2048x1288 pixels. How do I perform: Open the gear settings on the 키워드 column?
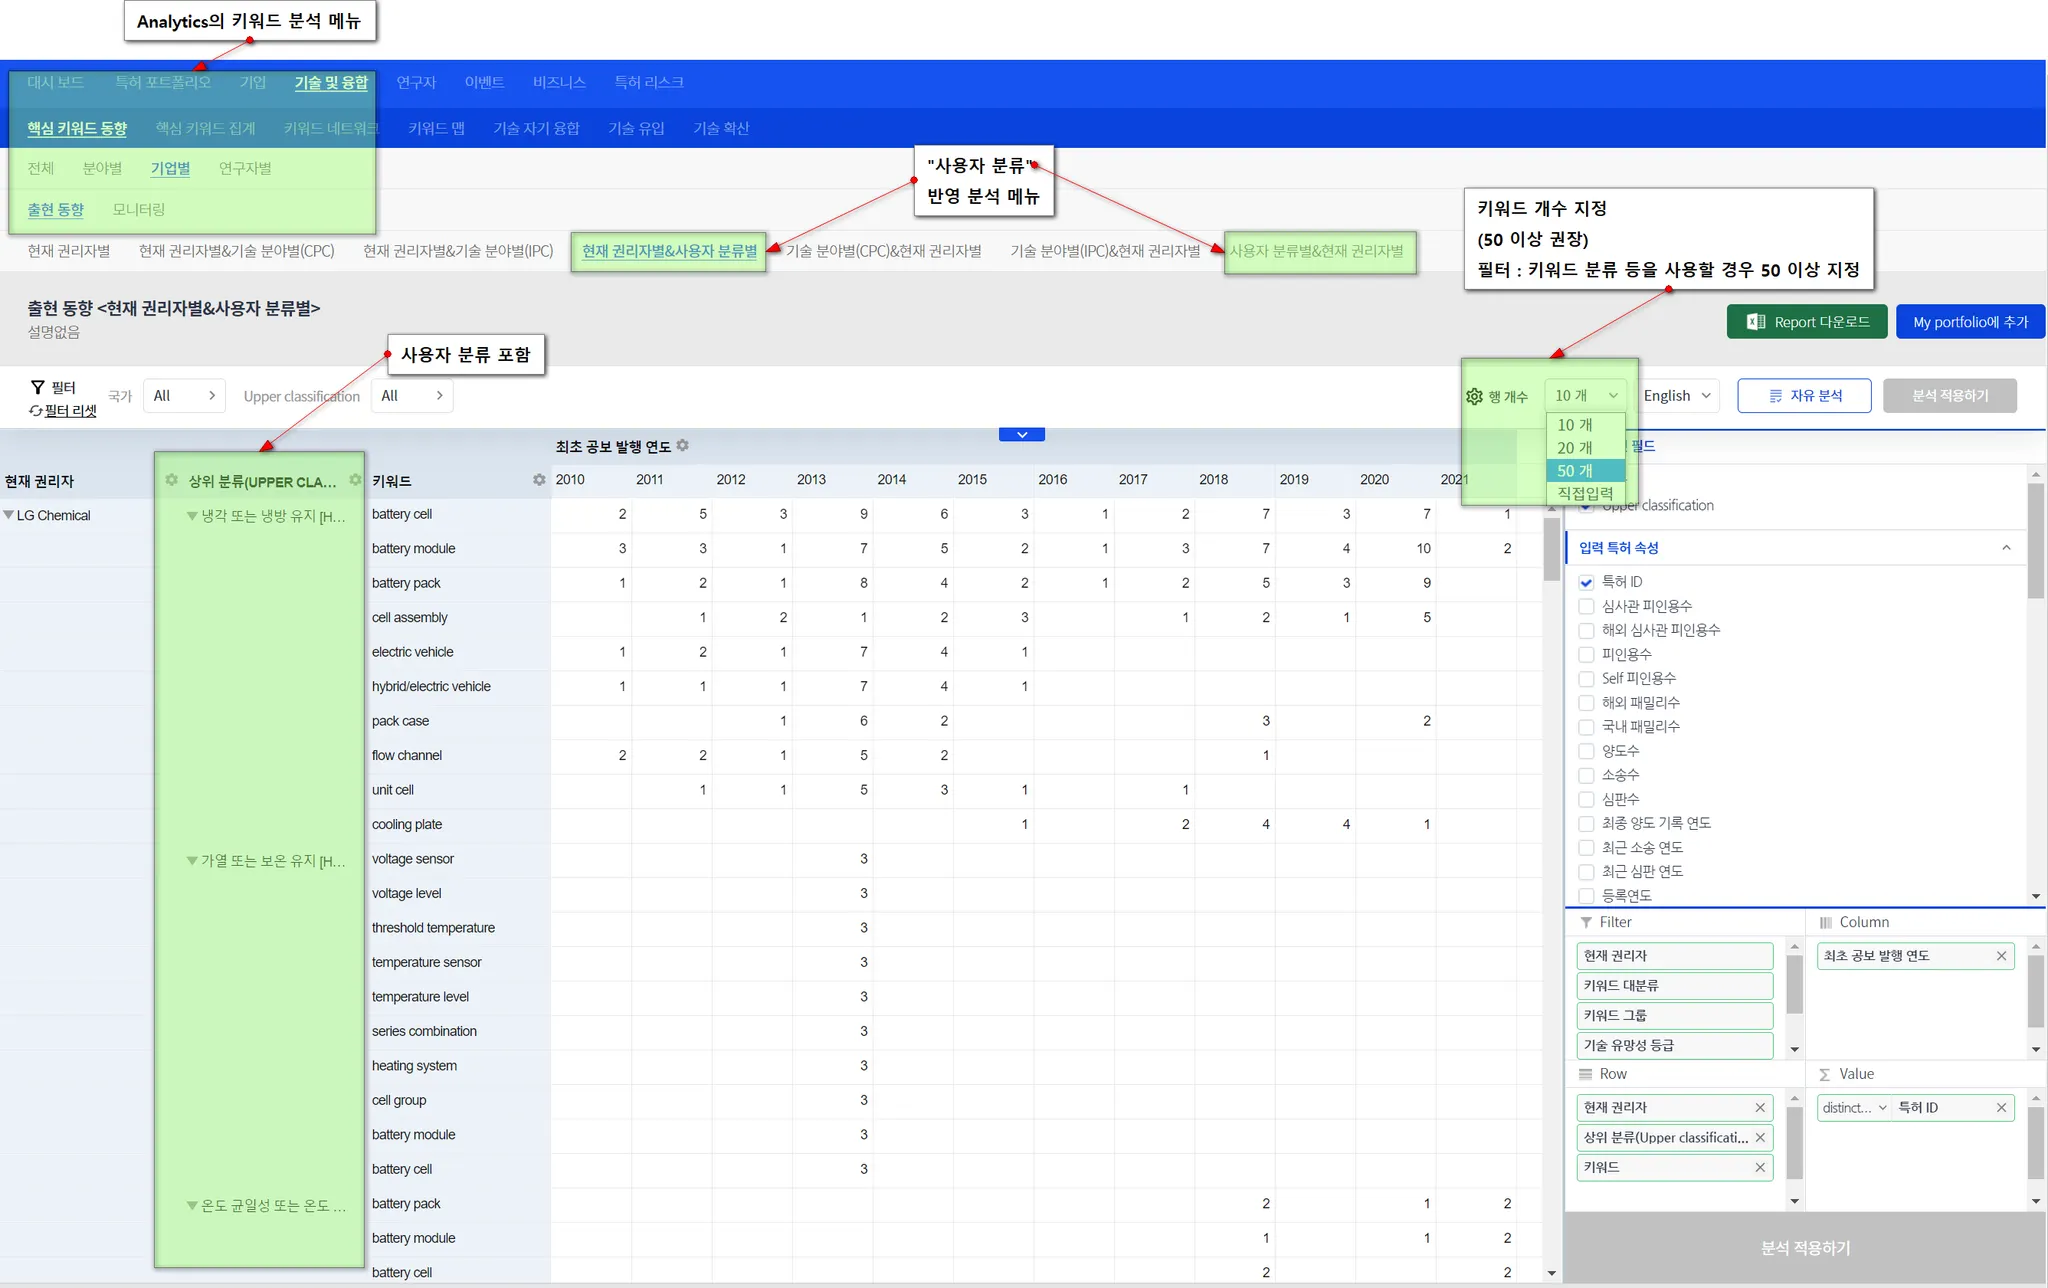539,480
